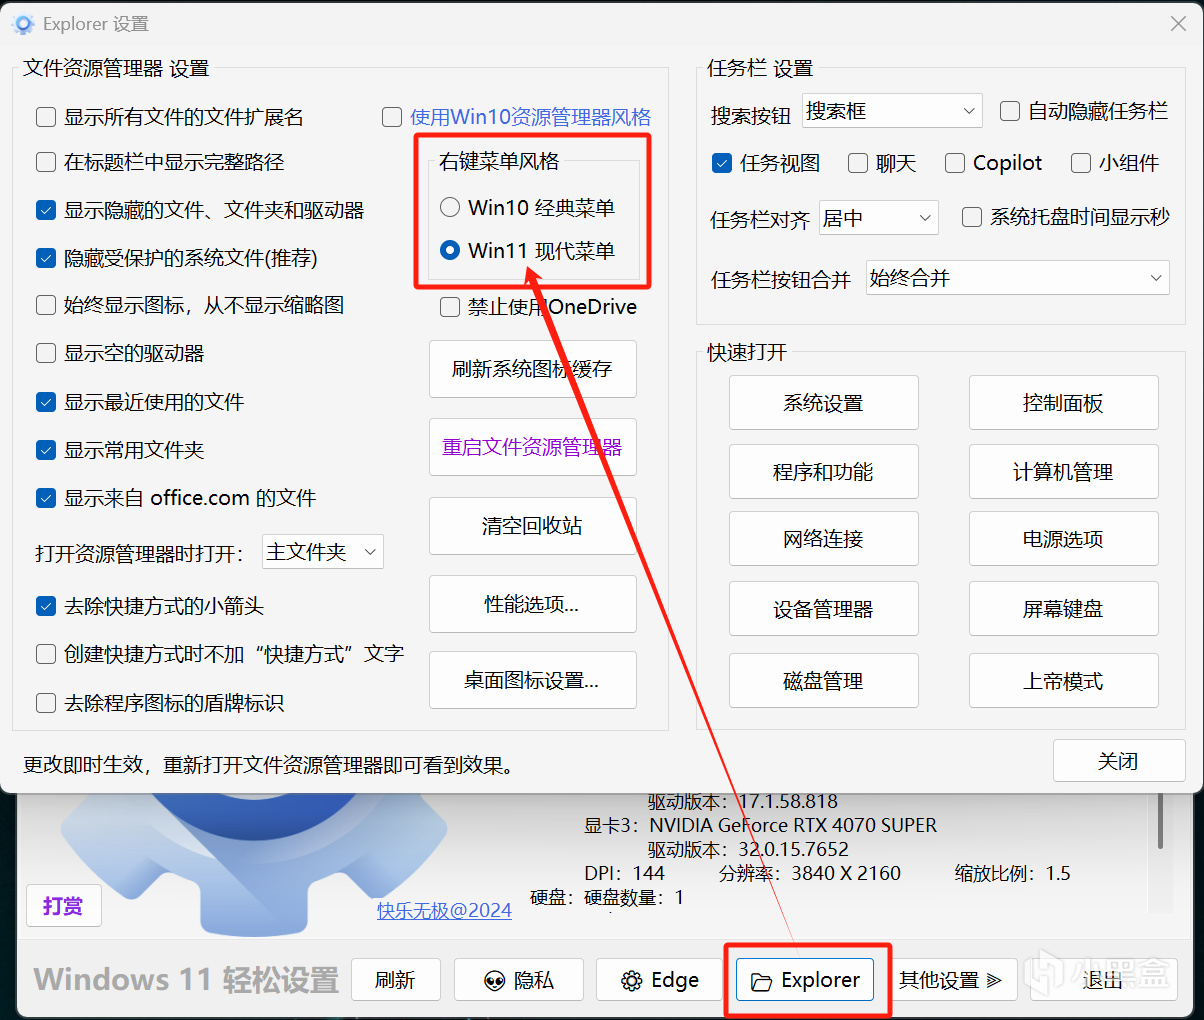This screenshot has height=1020, width=1204.
Task: Click the 退出 exit button in main window
Action: 1104,980
